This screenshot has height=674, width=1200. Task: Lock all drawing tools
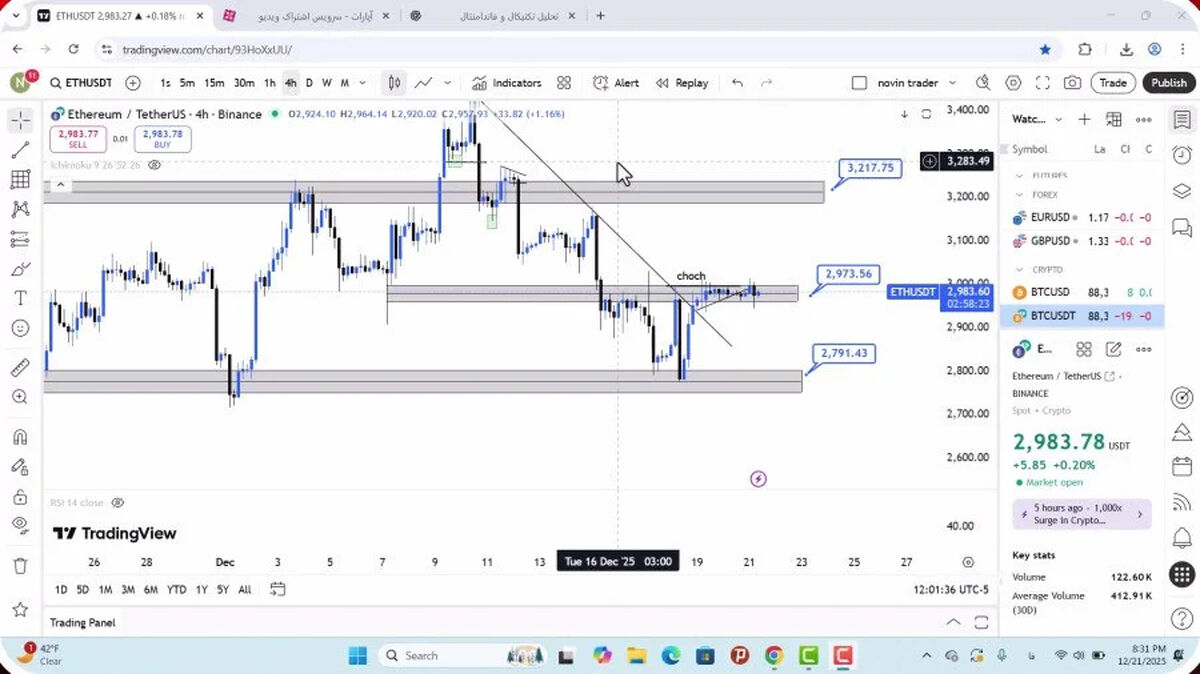pos(20,497)
